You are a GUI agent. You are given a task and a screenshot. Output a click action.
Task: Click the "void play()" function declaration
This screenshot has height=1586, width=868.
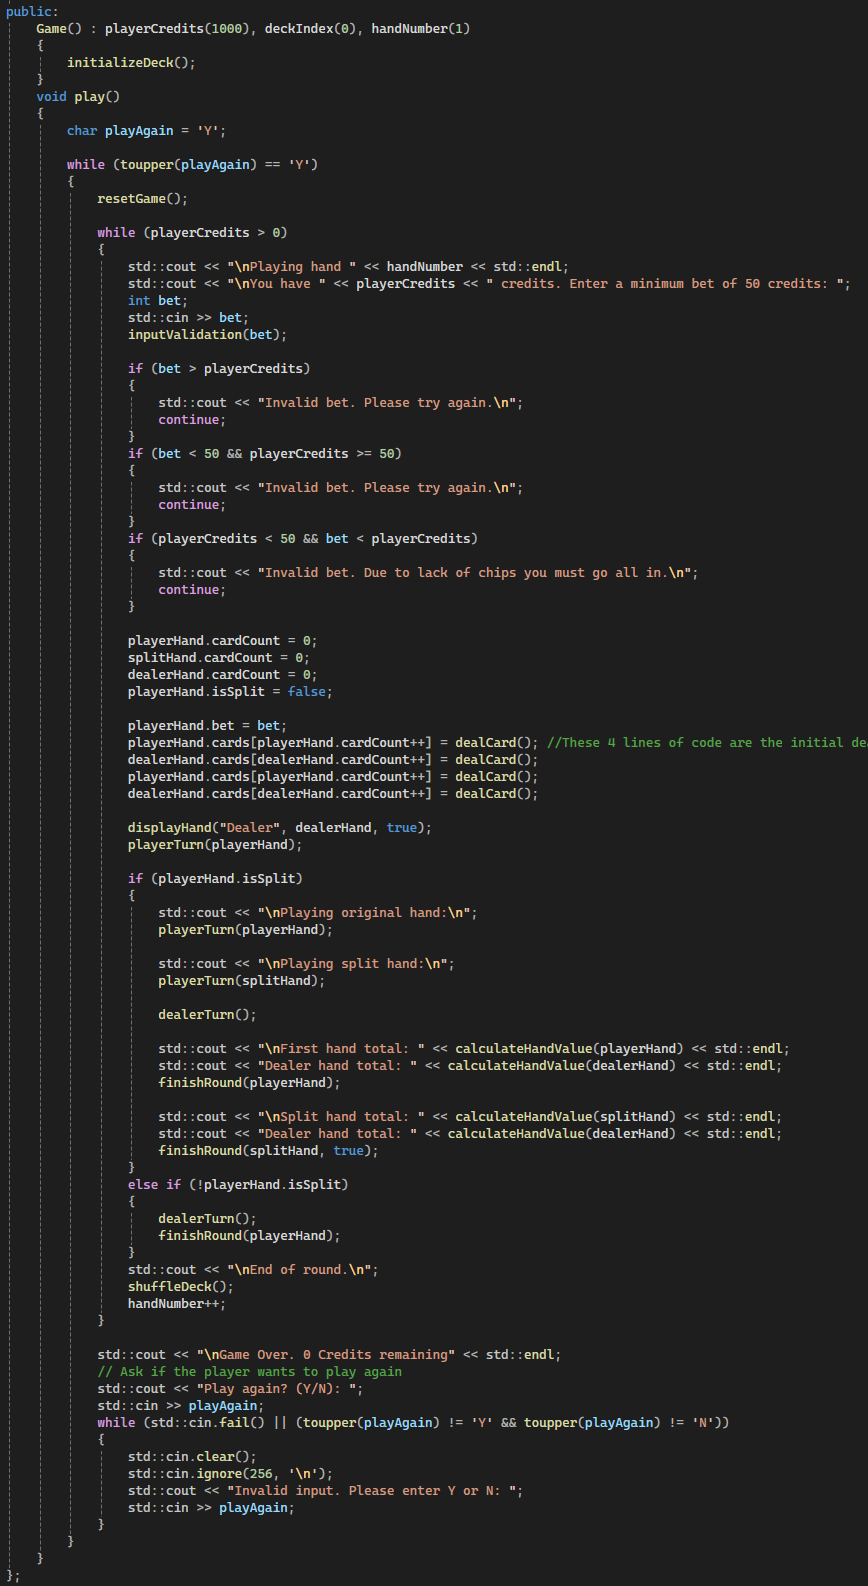(78, 96)
